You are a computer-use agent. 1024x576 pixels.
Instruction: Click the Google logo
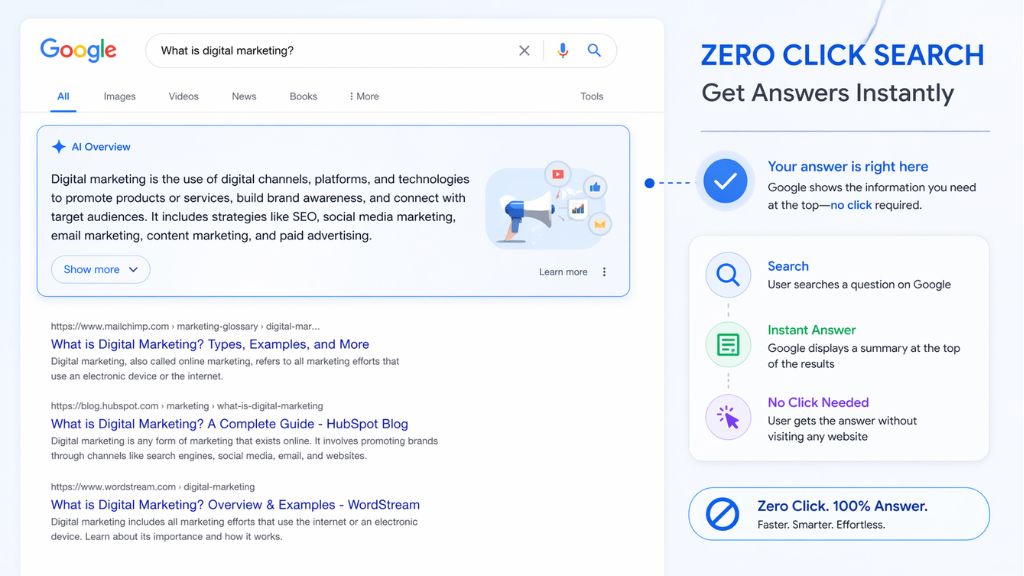pyautogui.click(x=78, y=50)
